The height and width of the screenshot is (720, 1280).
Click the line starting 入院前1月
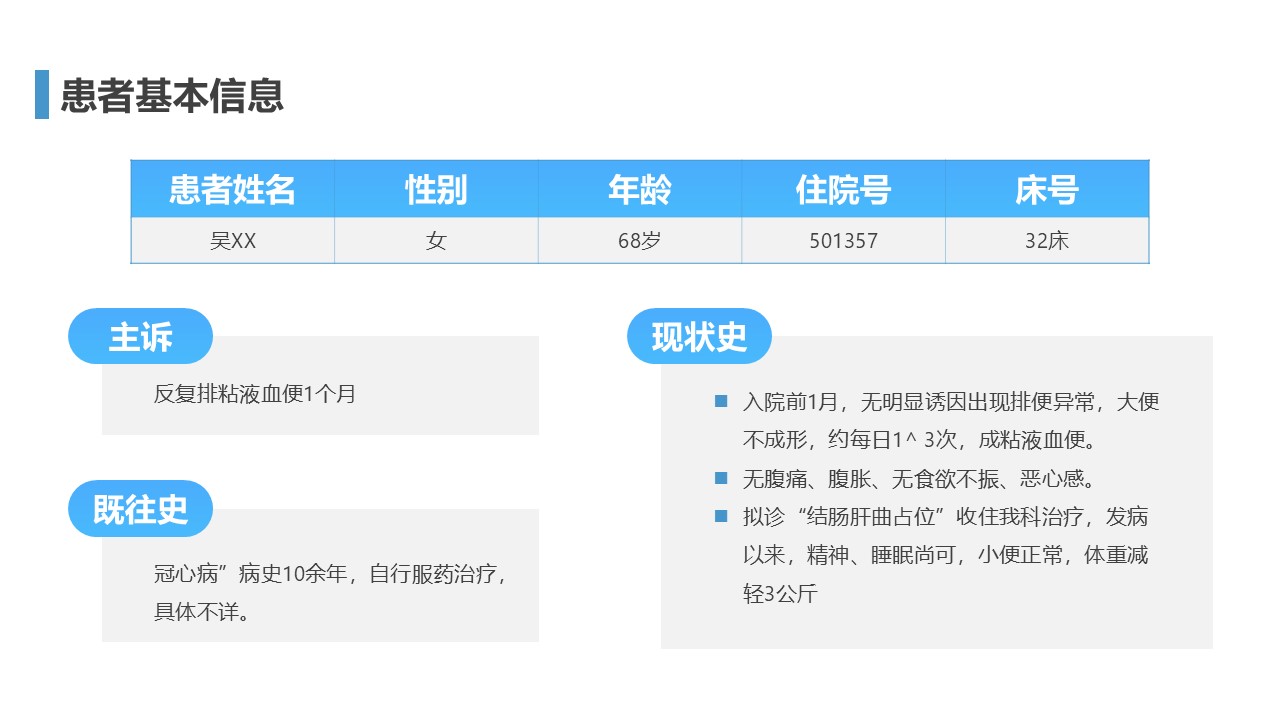tap(951, 402)
